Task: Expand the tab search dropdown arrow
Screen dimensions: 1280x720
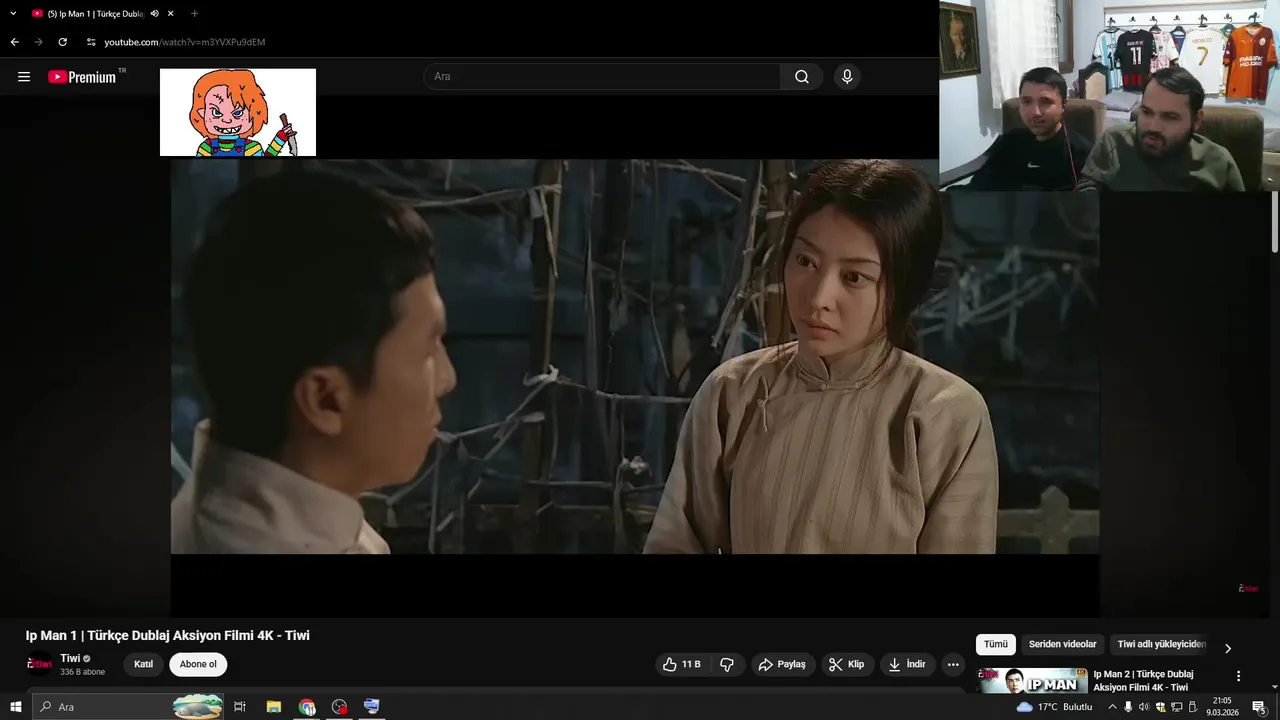Action: 13,14
